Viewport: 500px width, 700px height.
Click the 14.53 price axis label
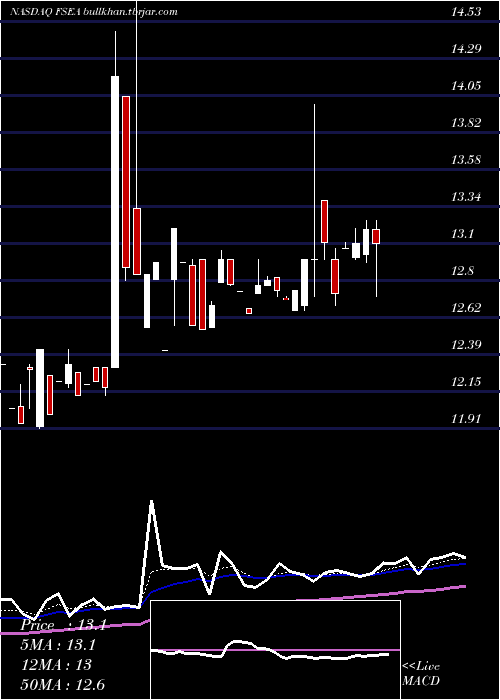coord(466,12)
